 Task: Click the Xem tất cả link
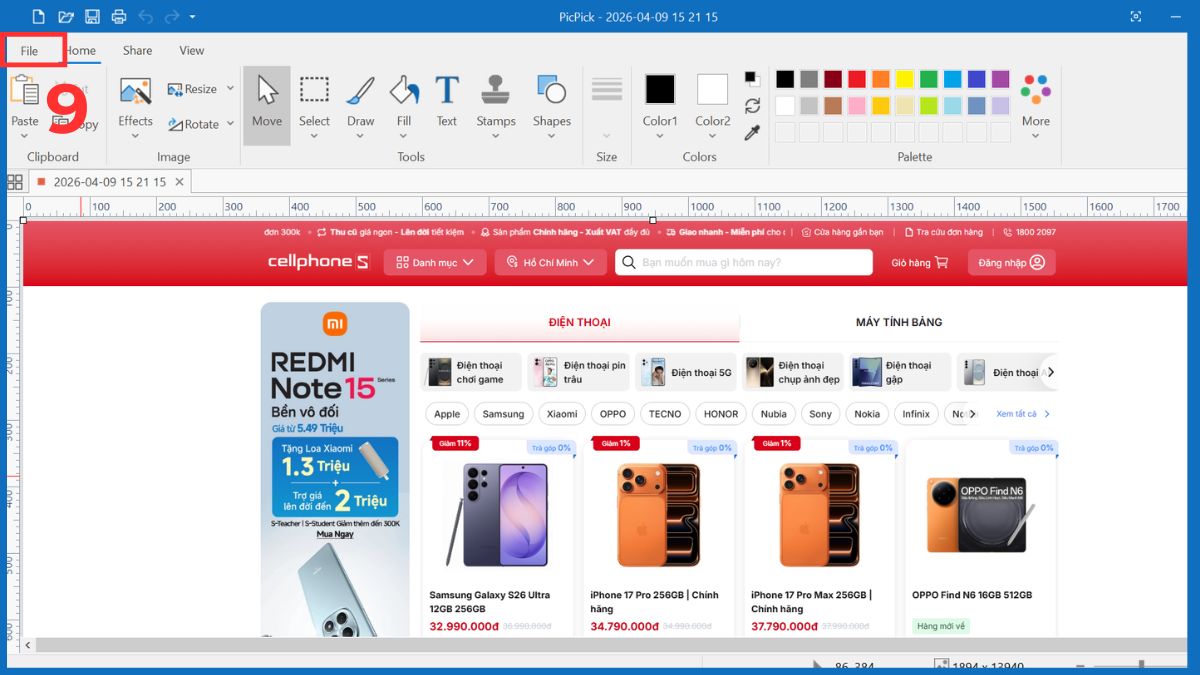[1023, 414]
